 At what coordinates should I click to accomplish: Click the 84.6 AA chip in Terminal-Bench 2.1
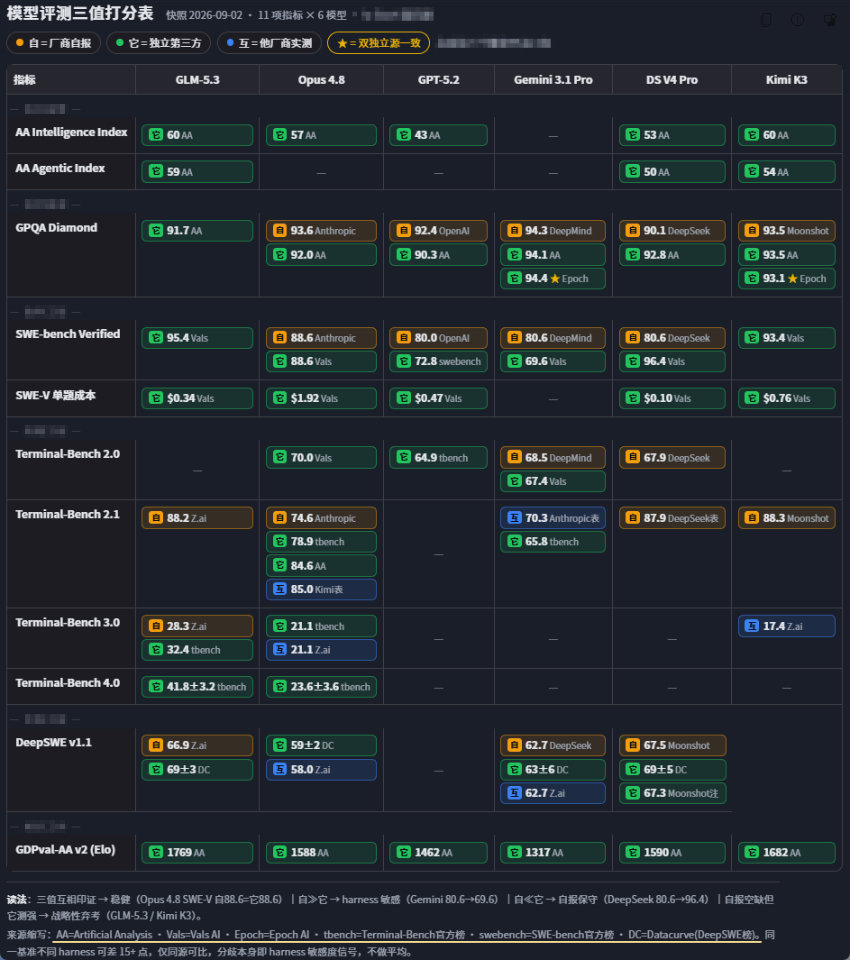click(x=322, y=566)
